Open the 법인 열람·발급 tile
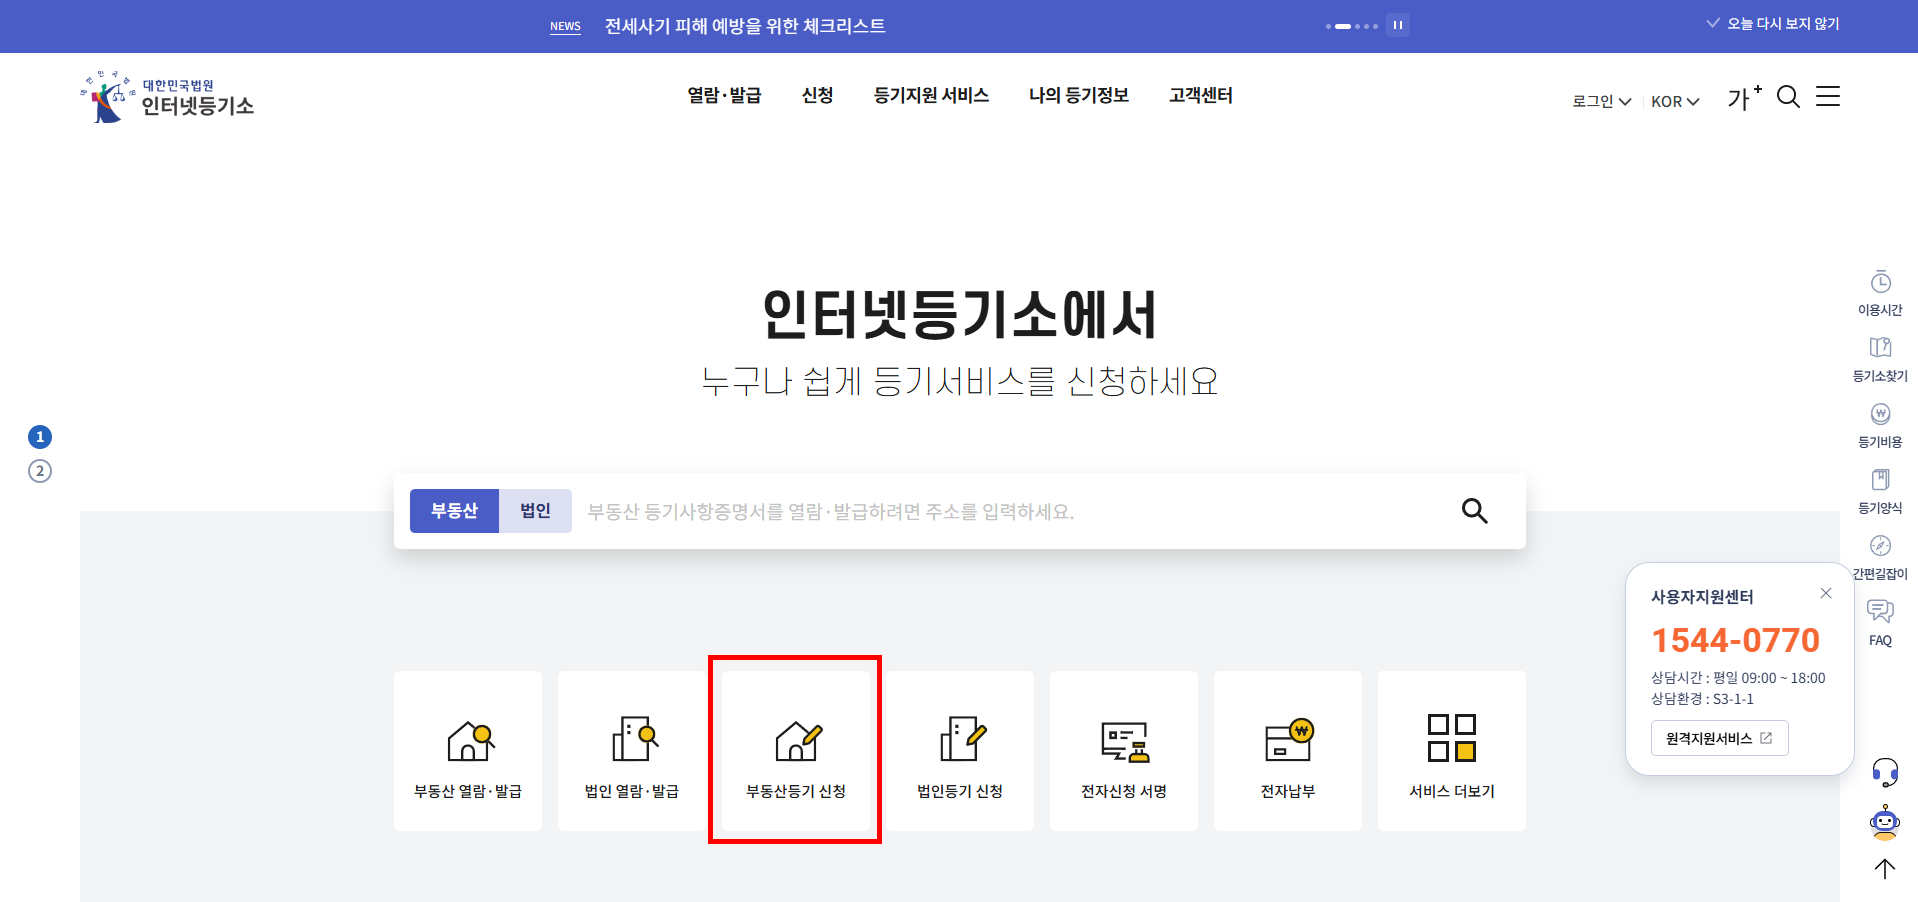Screen dimensions: 1918x902 coord(632,751)
